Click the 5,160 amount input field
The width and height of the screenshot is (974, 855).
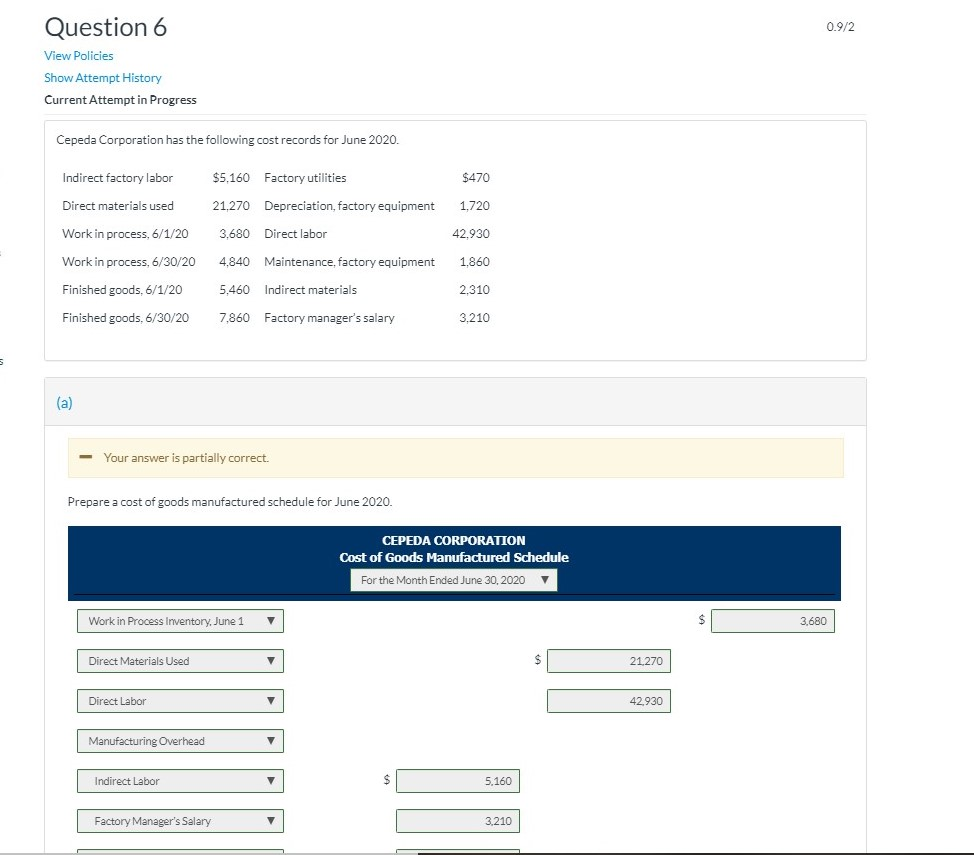[458, 781]
